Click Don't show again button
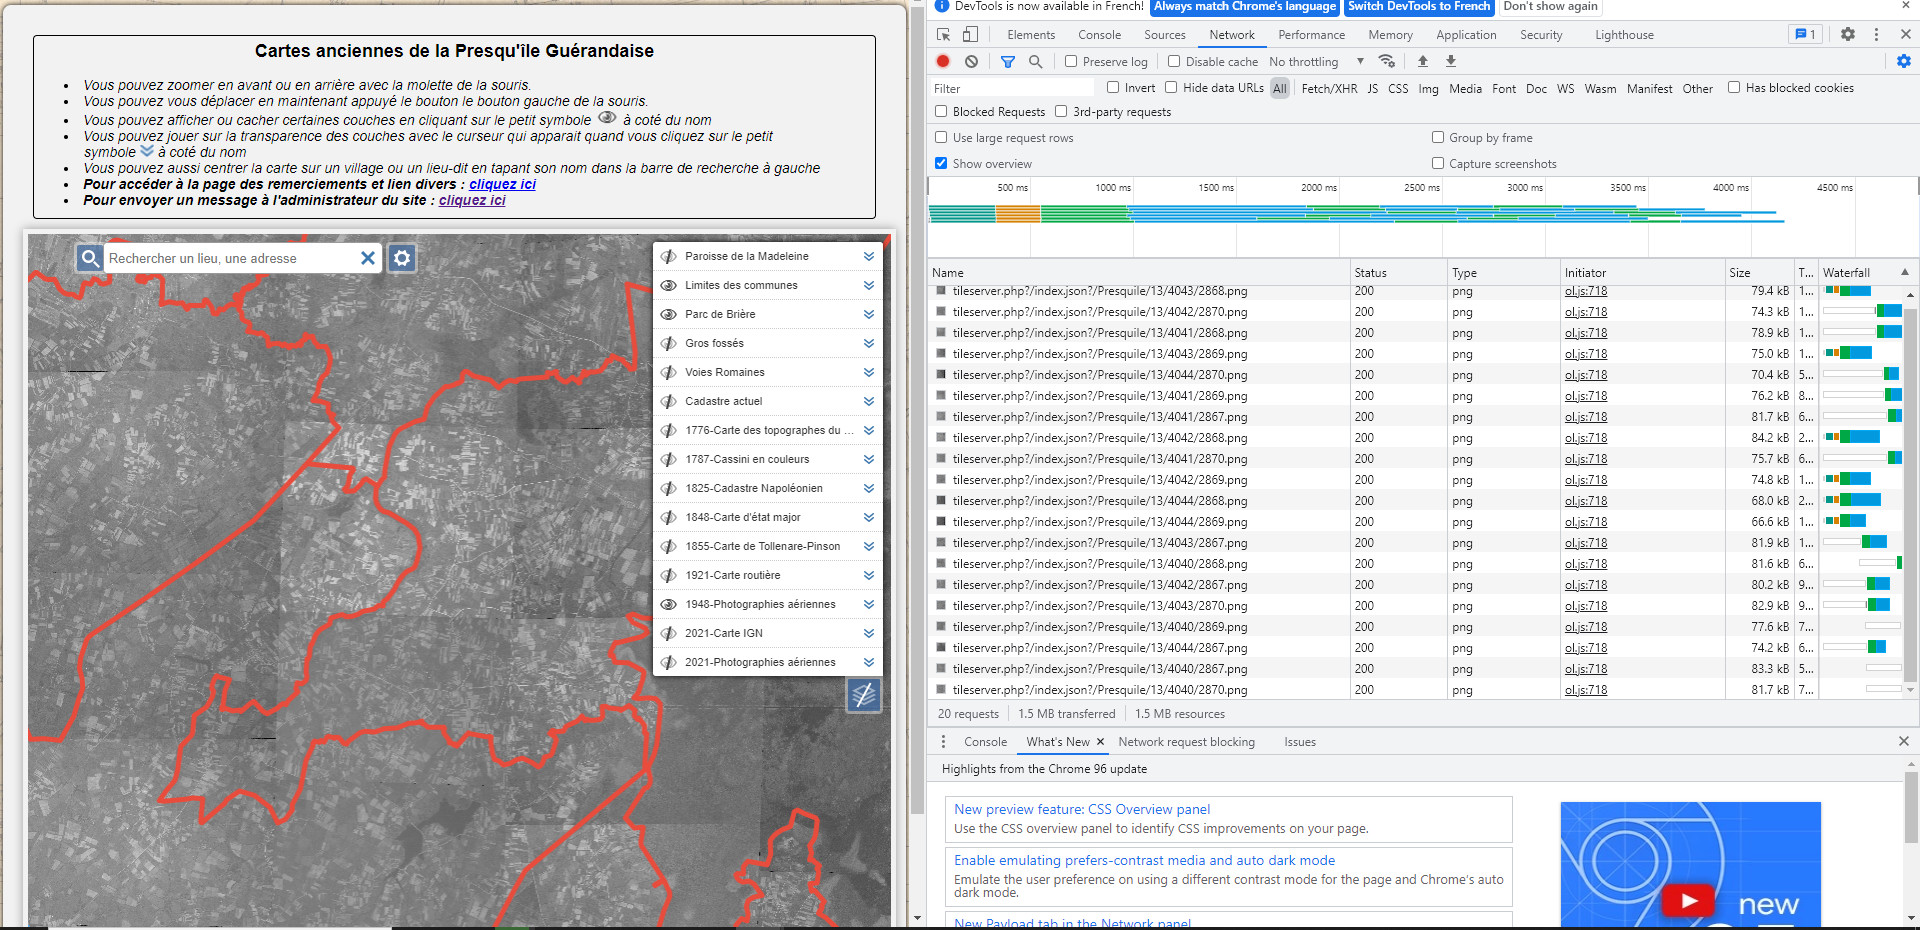The height and width of the screenshot is (930, 1920). coord(1550,6)
